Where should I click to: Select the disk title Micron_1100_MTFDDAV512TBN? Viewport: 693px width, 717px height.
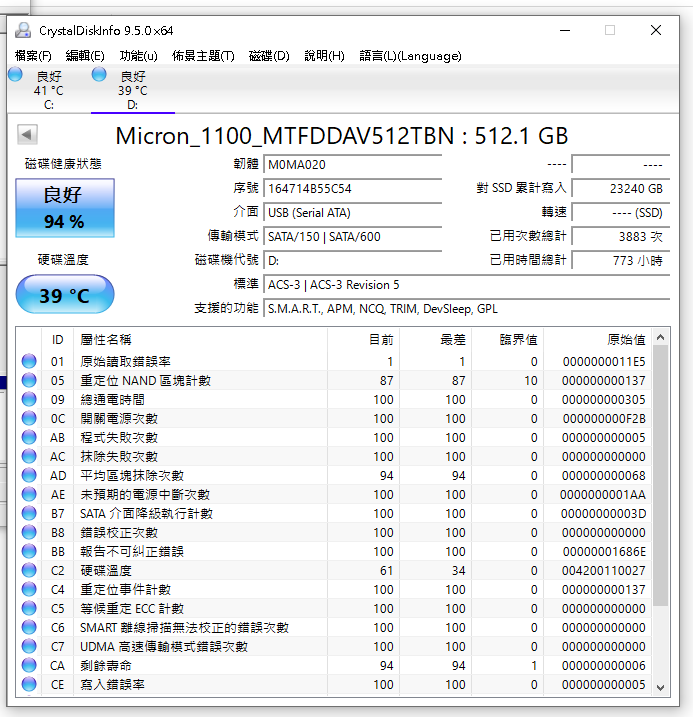tap(285, 136)
